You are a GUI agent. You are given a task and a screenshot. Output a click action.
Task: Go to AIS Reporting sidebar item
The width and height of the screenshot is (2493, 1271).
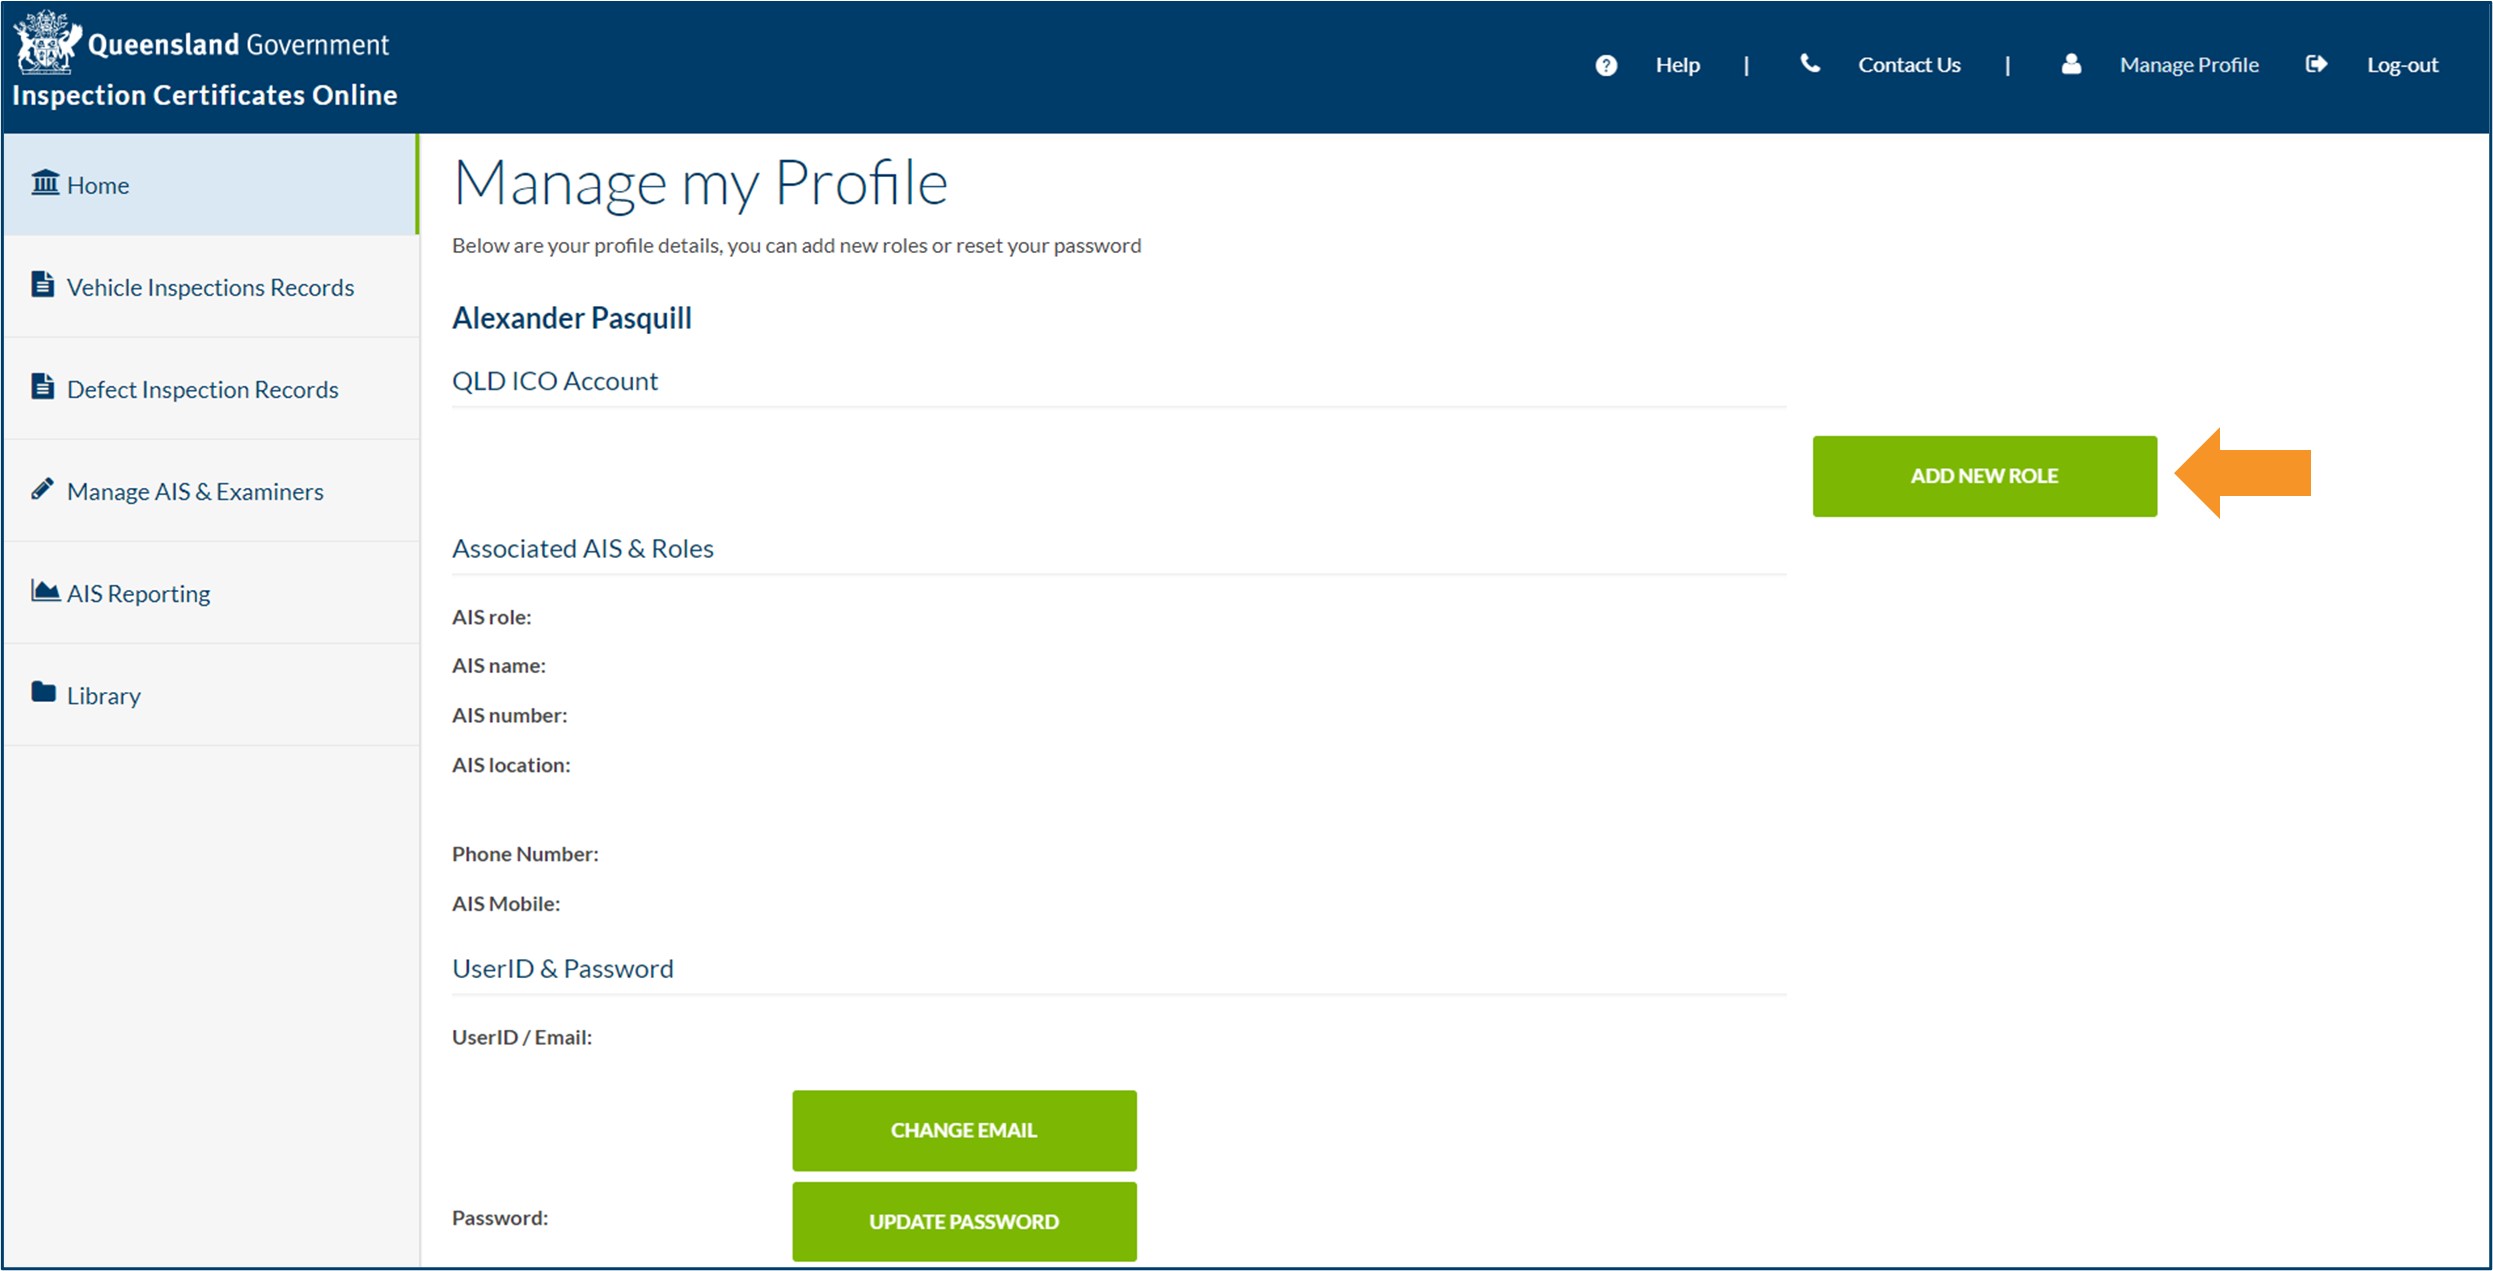tap(138, 594)
